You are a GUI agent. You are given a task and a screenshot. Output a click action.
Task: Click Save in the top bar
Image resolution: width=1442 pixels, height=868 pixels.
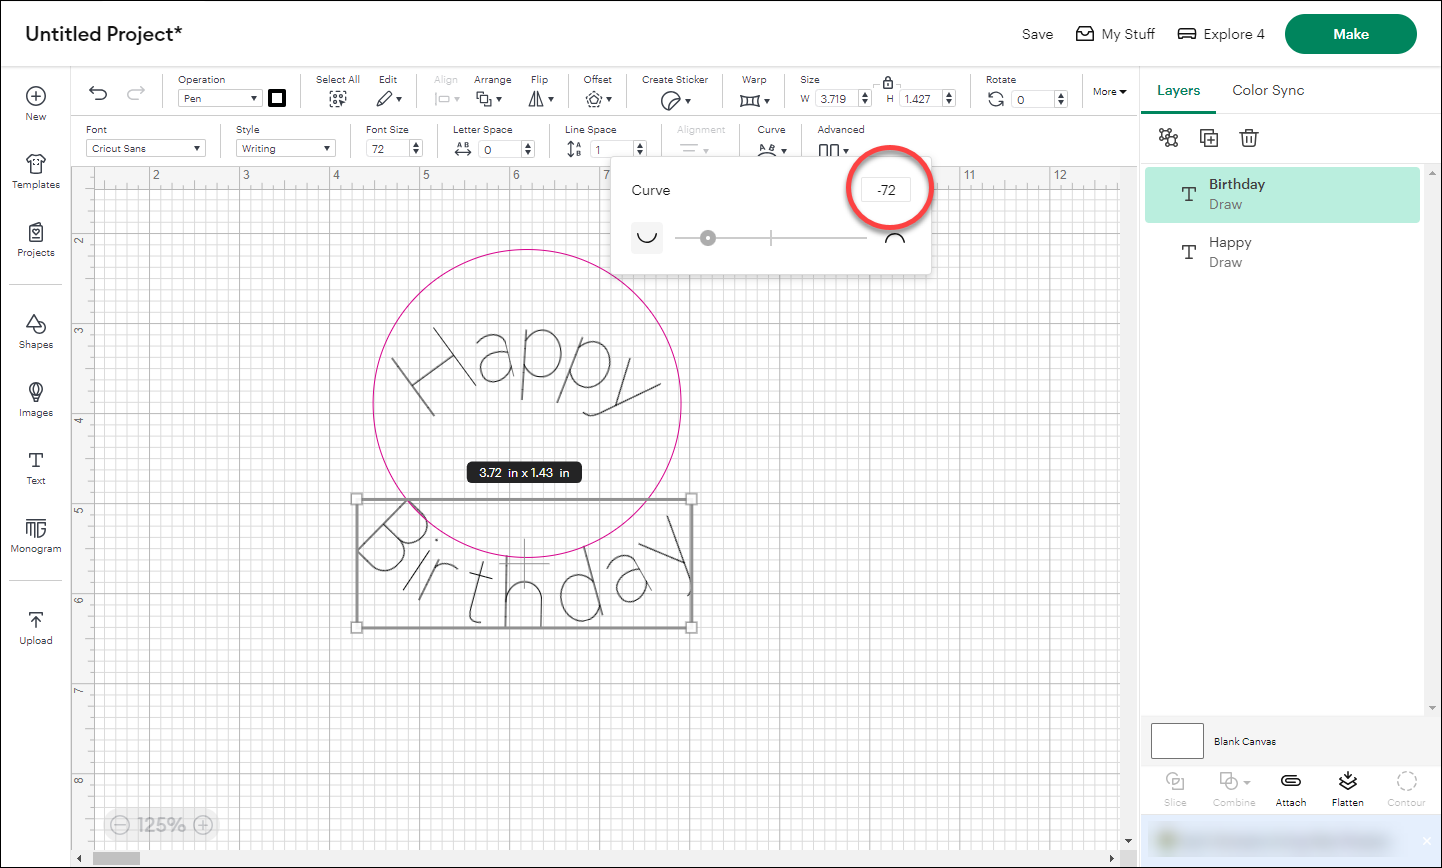coord(1037,33)
